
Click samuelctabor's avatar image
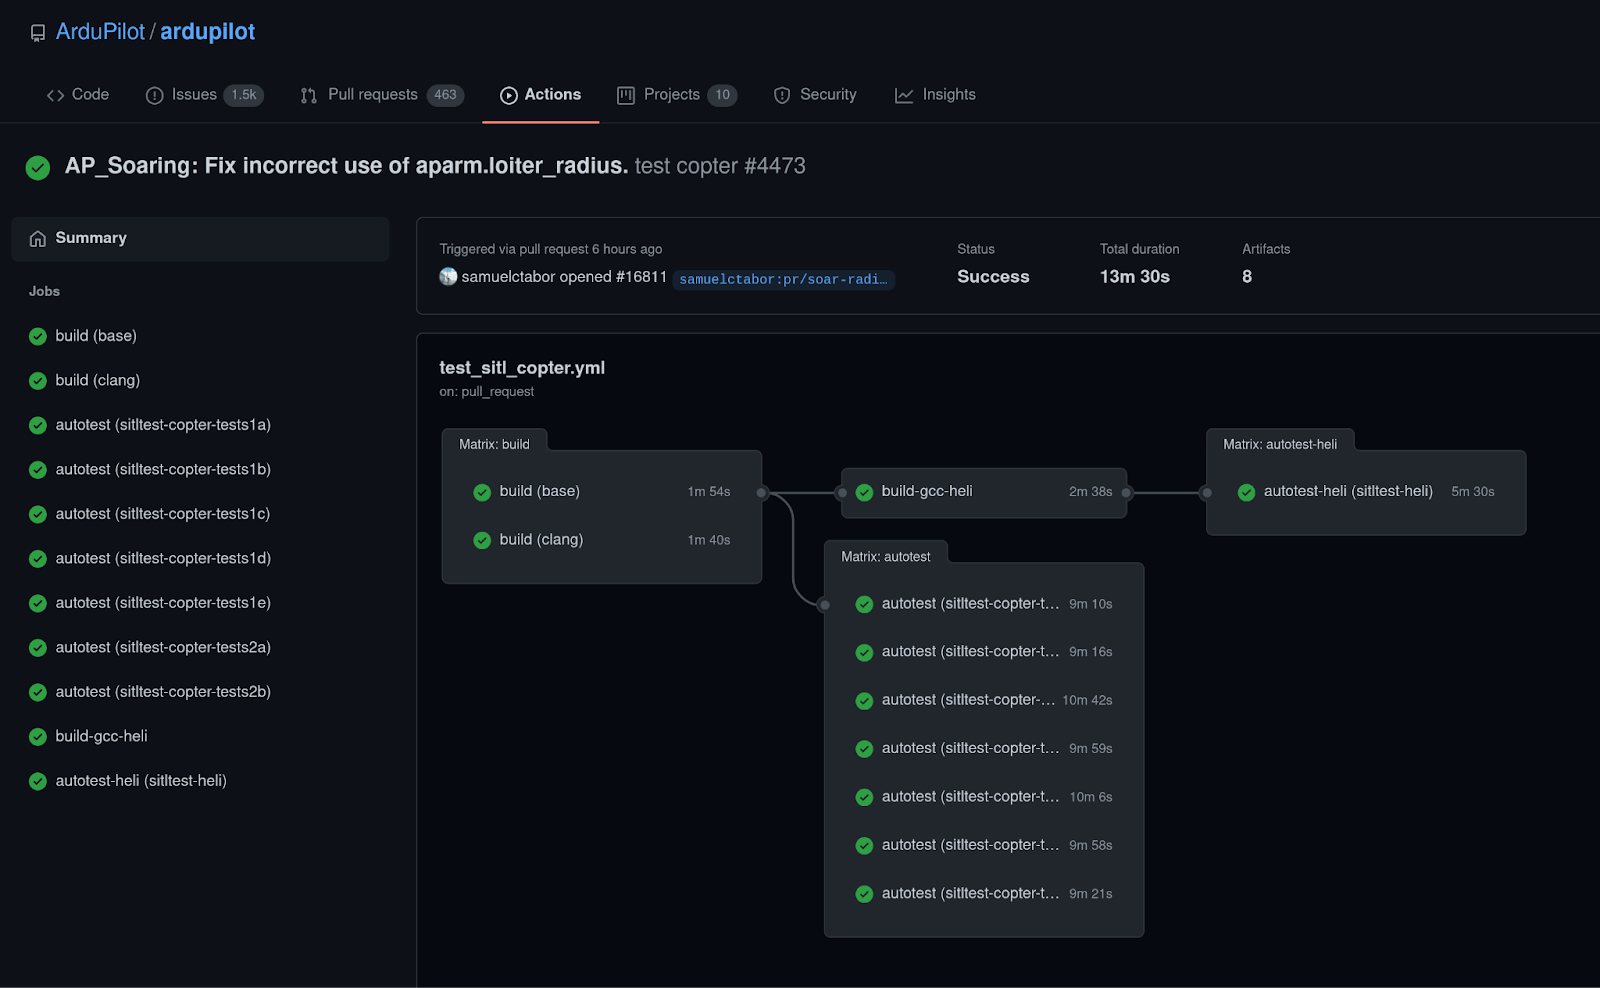[x=448, y=277]
